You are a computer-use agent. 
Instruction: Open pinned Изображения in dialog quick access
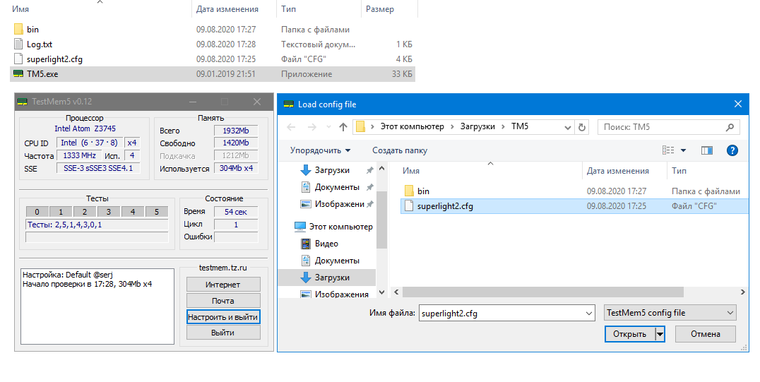tap(339, 204)
